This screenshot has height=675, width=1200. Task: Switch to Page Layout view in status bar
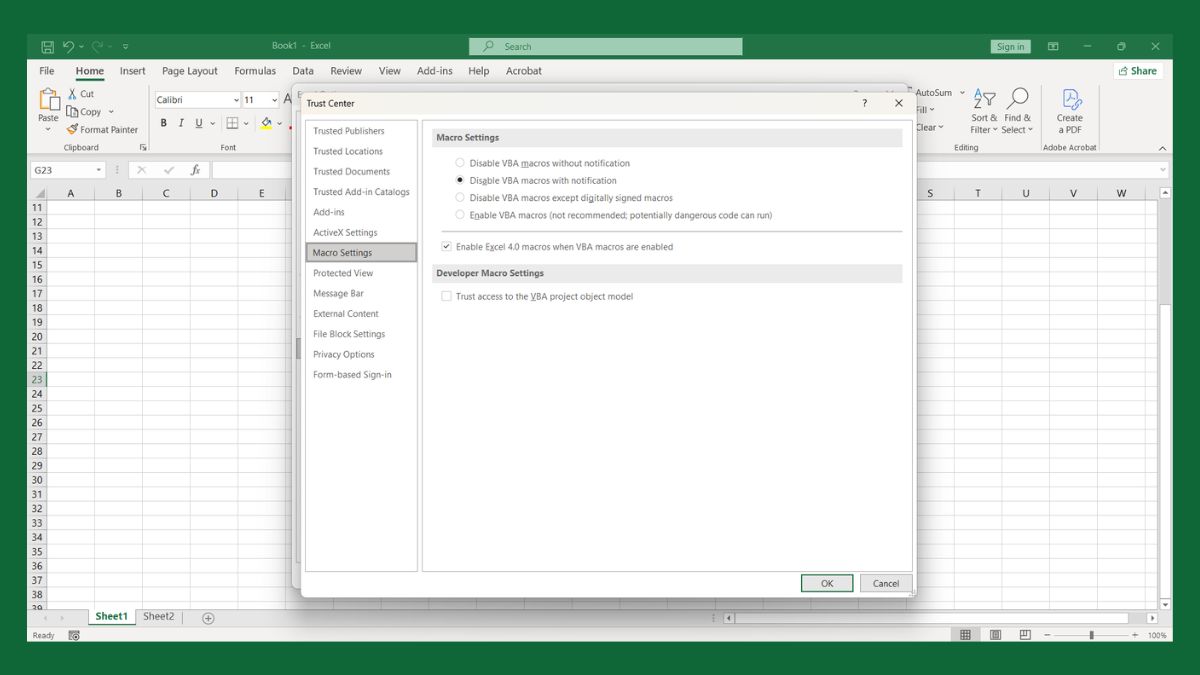click(995, 635)
